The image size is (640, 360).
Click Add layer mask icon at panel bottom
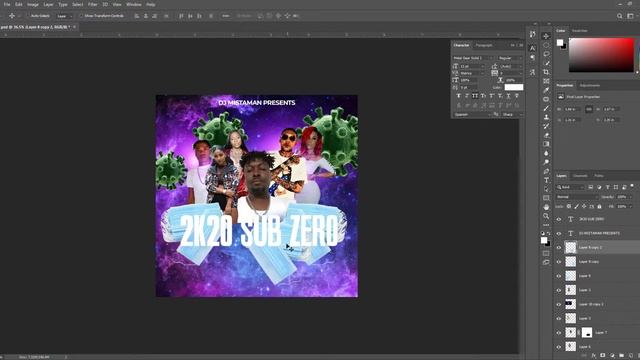click(602, 356)
